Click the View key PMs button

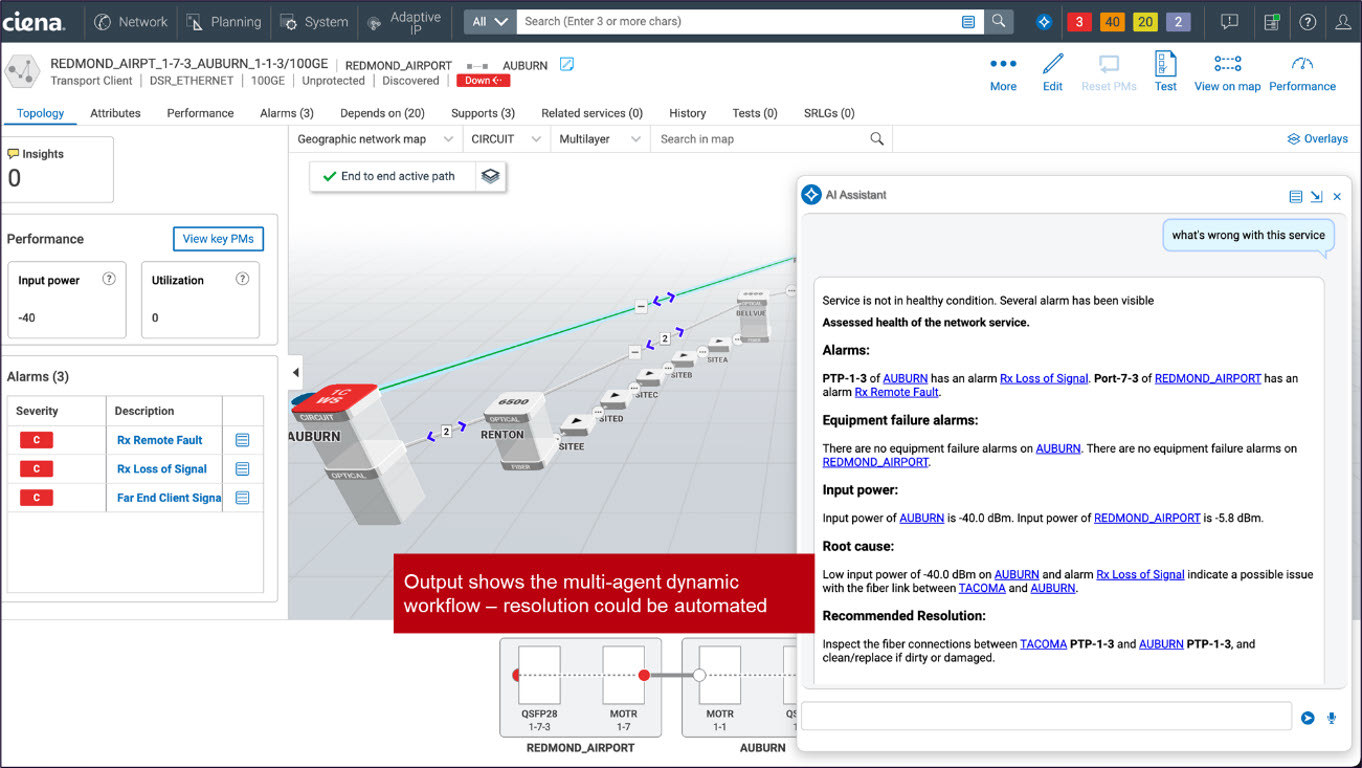[x=218, y=239]
